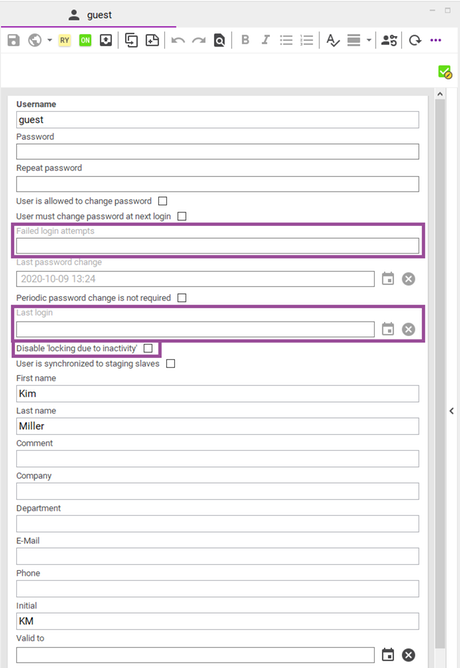Clear the Valid to date

pos(408,655)
